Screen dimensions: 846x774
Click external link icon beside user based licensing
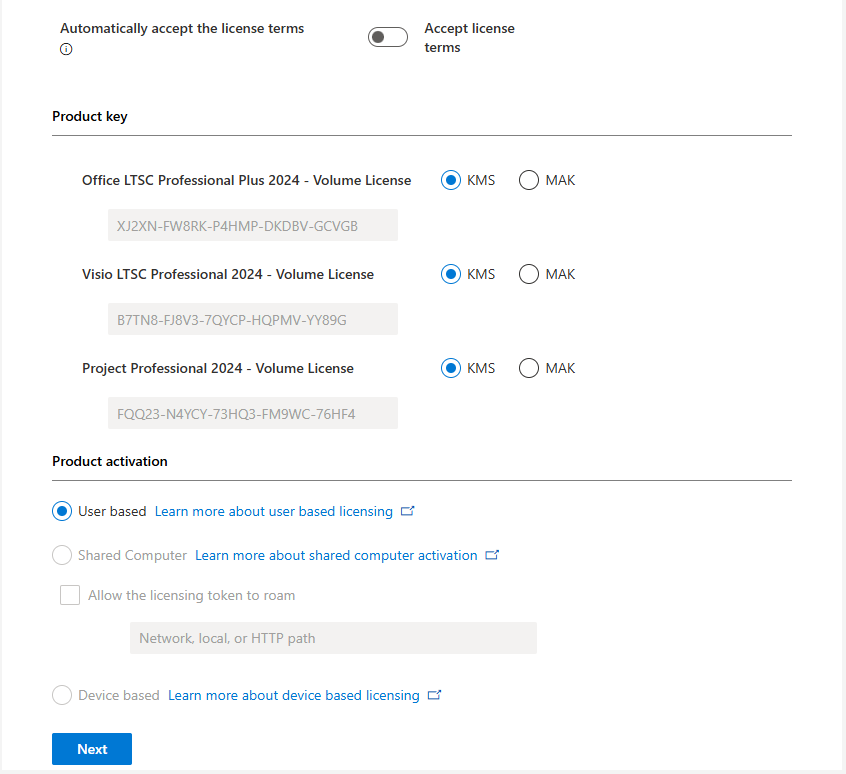click(407, 511)
